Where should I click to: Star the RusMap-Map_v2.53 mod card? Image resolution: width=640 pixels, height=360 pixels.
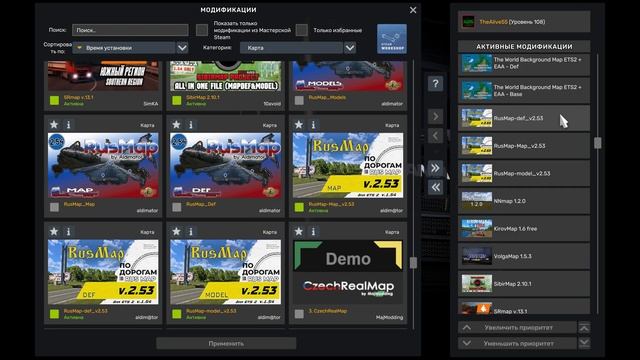299,124
